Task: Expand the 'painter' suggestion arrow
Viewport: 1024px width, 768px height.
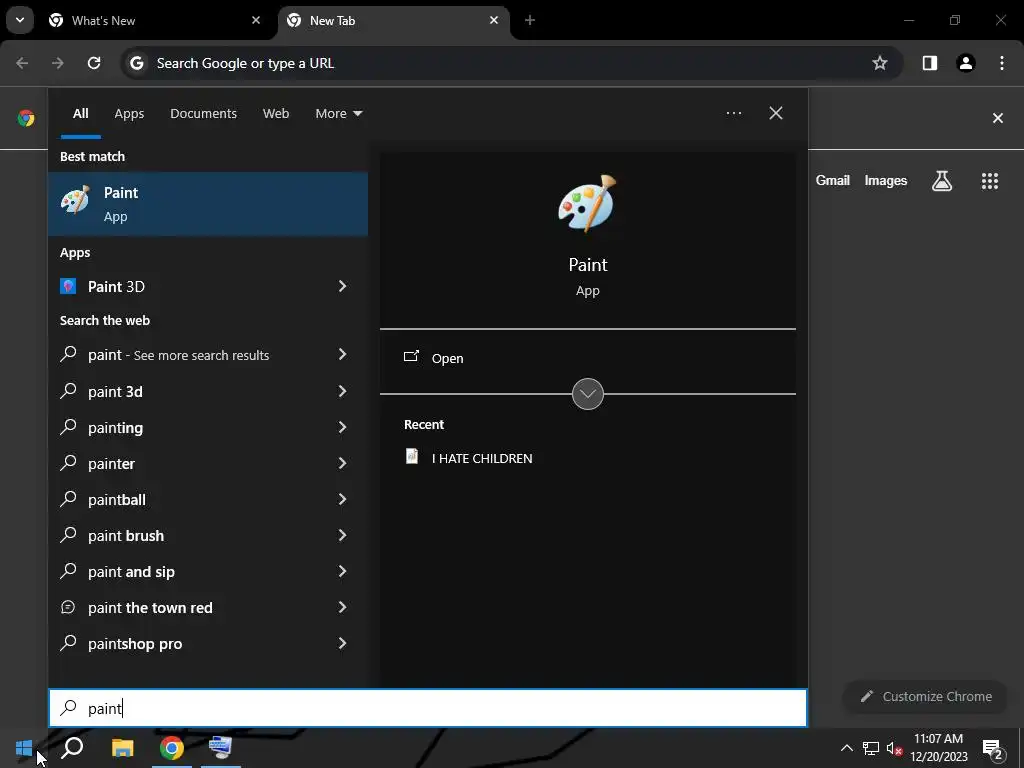Action: [342, 463]
